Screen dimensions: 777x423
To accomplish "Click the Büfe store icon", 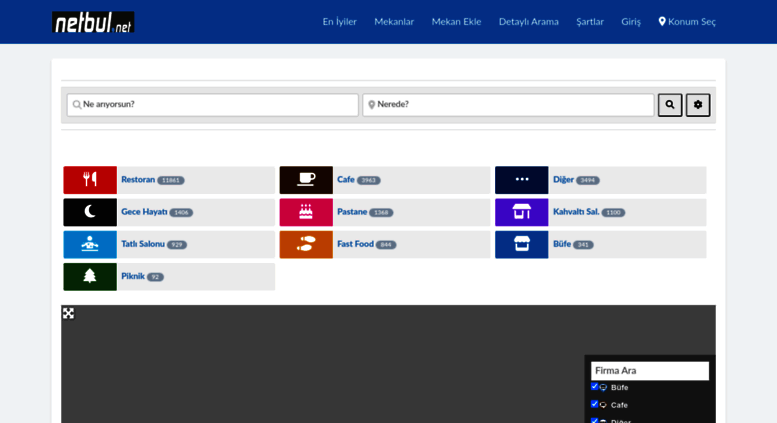I will coord(522,244).
